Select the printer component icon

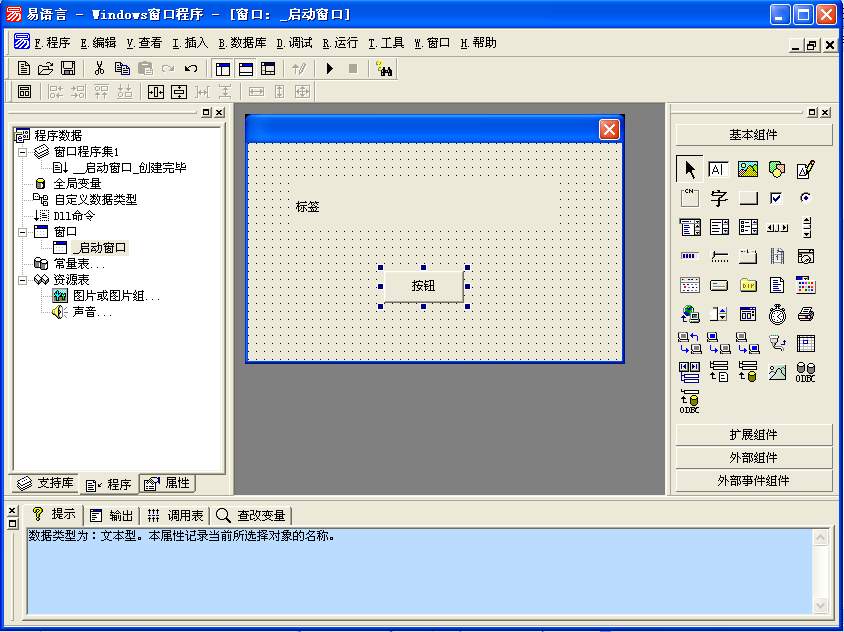click(x=806, y=314)
